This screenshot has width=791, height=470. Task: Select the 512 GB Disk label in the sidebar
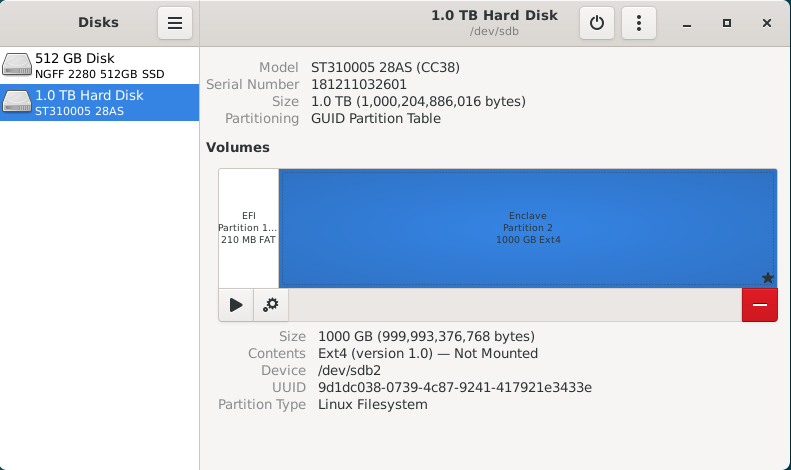click(75, 58)
